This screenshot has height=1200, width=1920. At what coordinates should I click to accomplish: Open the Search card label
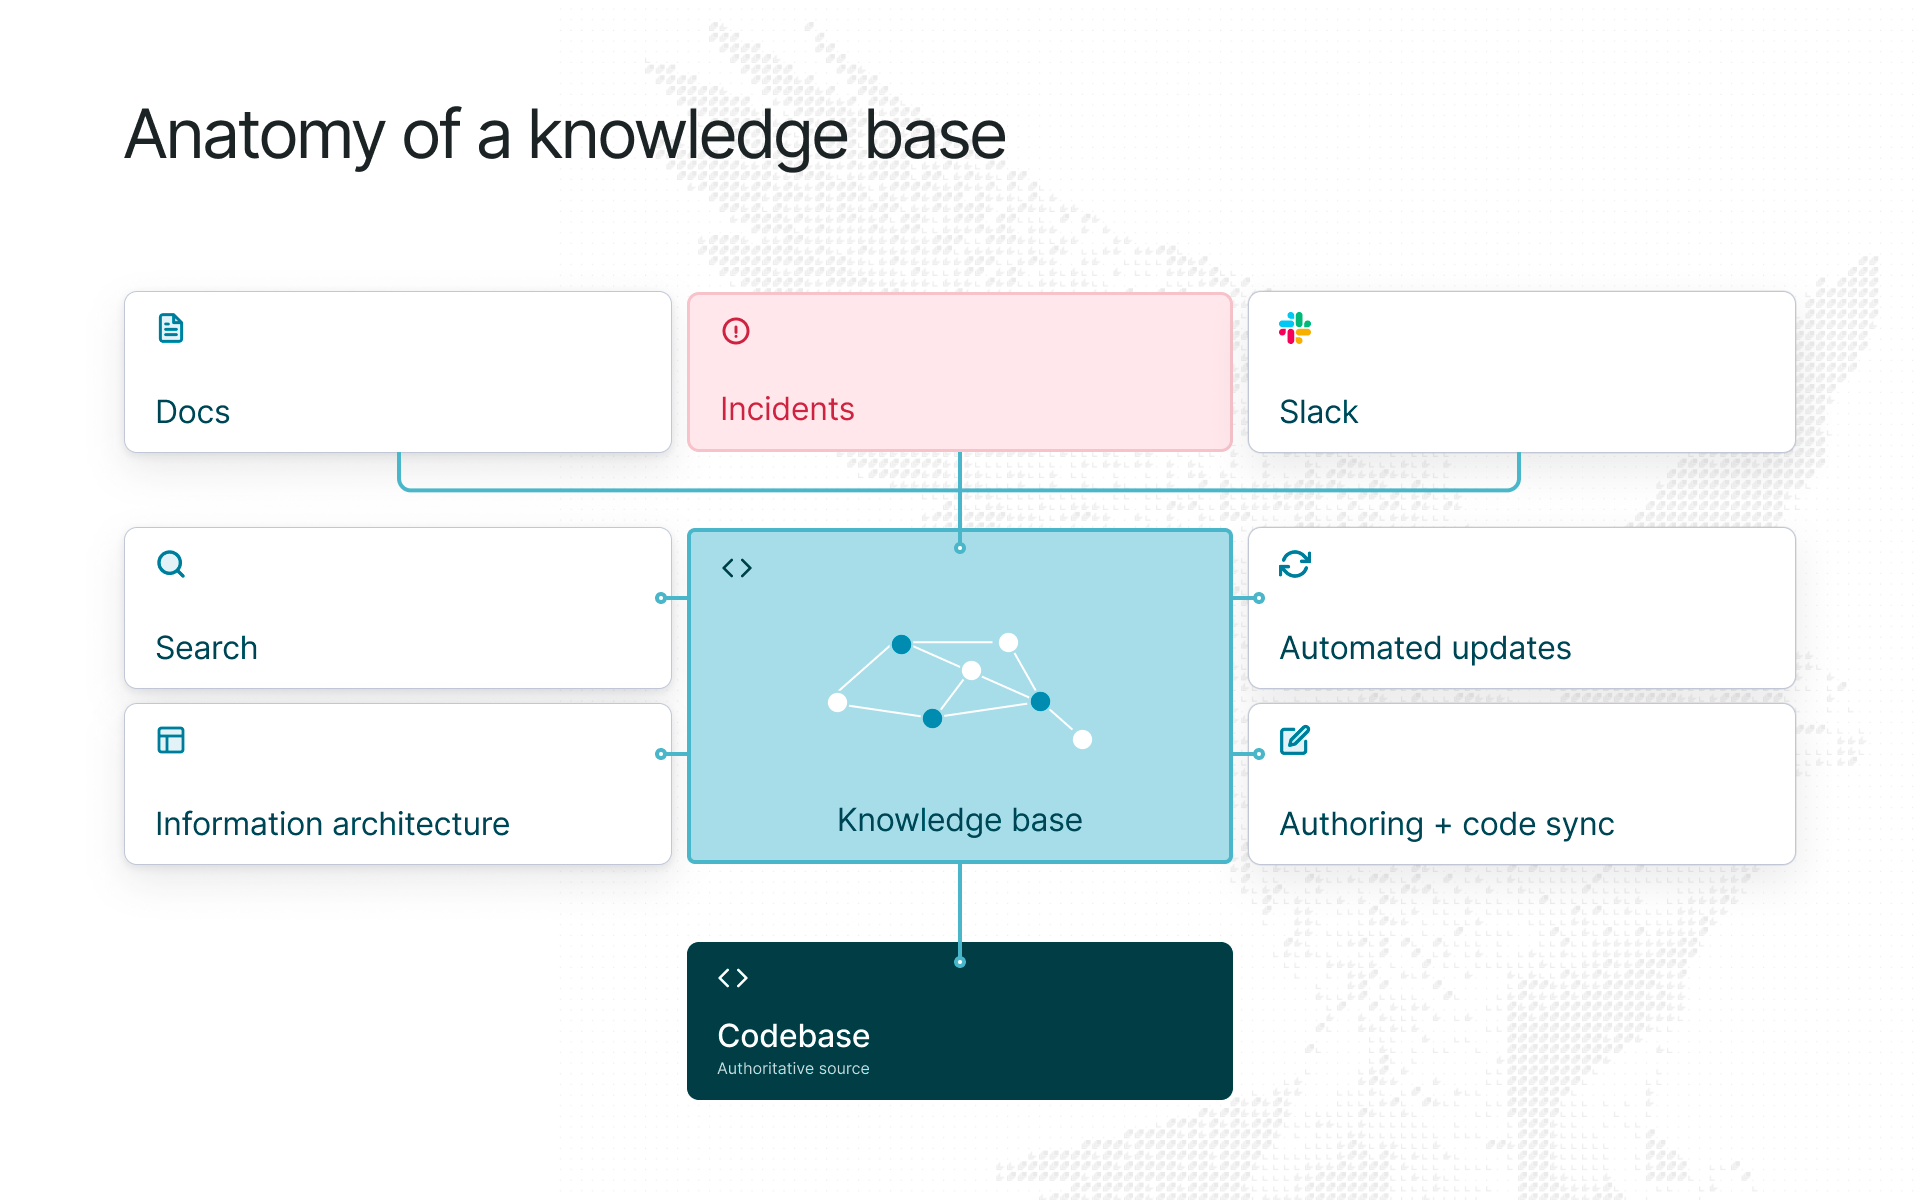(x=207, y=648)
